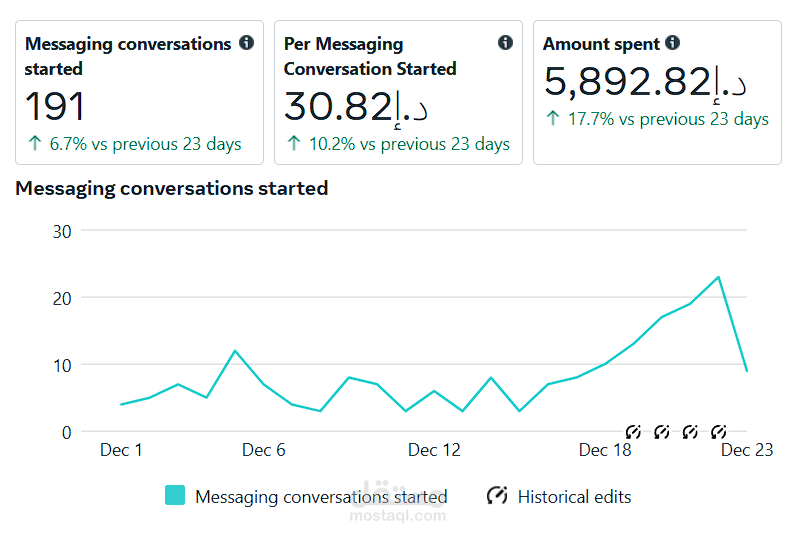Click last historical edit marker near Dec 23

pyautogui.click(x=718, y=432)
